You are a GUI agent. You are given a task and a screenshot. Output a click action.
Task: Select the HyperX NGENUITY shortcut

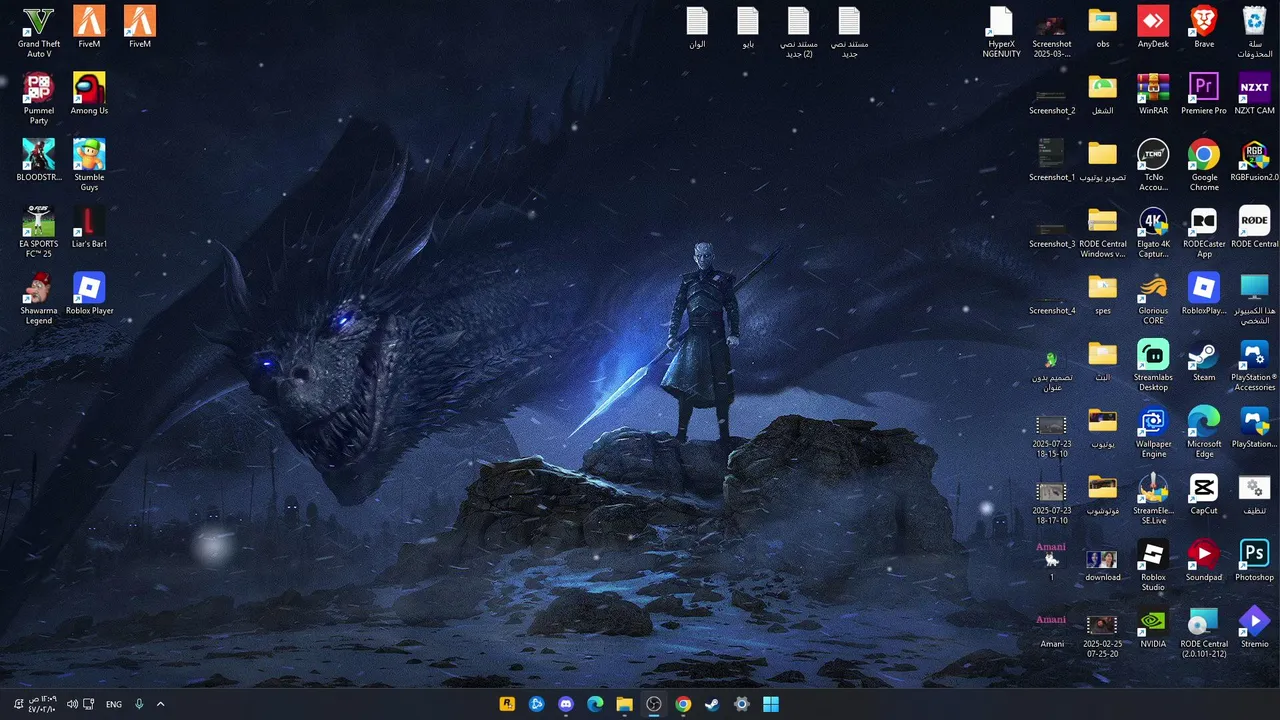1001,31
